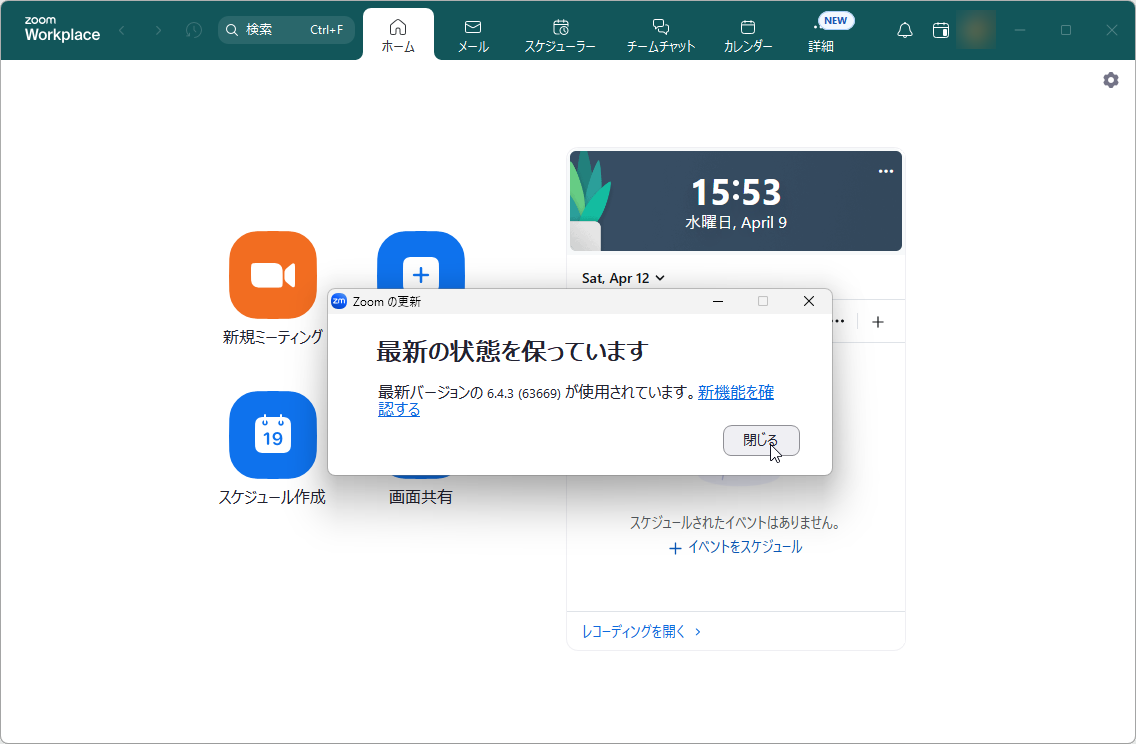The height and width of the screenshot is (744, 1136).
Task: Expand the Sat, Apr 12 date dropdown
Action: click(623, 278)
